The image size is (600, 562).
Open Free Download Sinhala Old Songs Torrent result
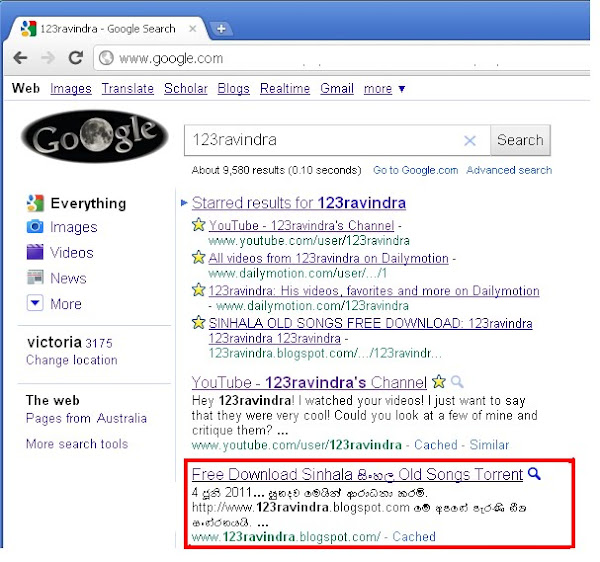coord(357,474)
